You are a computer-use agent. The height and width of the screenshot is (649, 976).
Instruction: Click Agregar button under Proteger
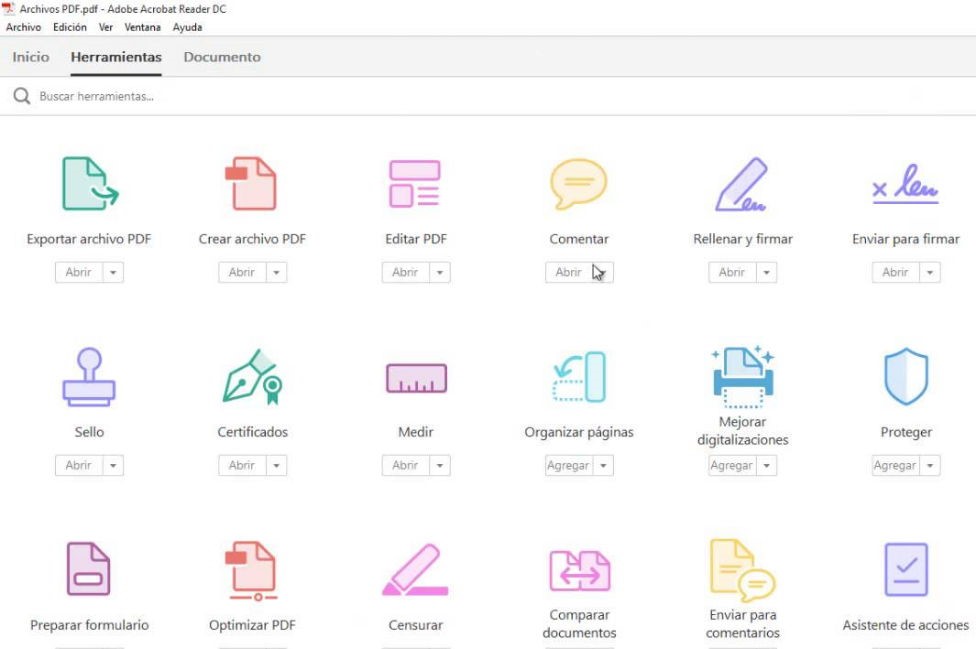click(x=895, y=465)
